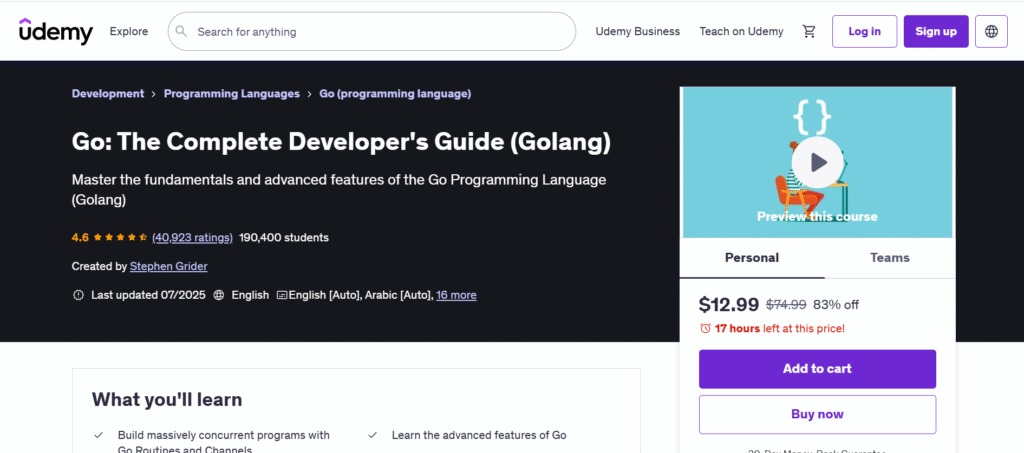Open instructor Stephen Grider's profile

pyautogui.click(x=168, y=266)
